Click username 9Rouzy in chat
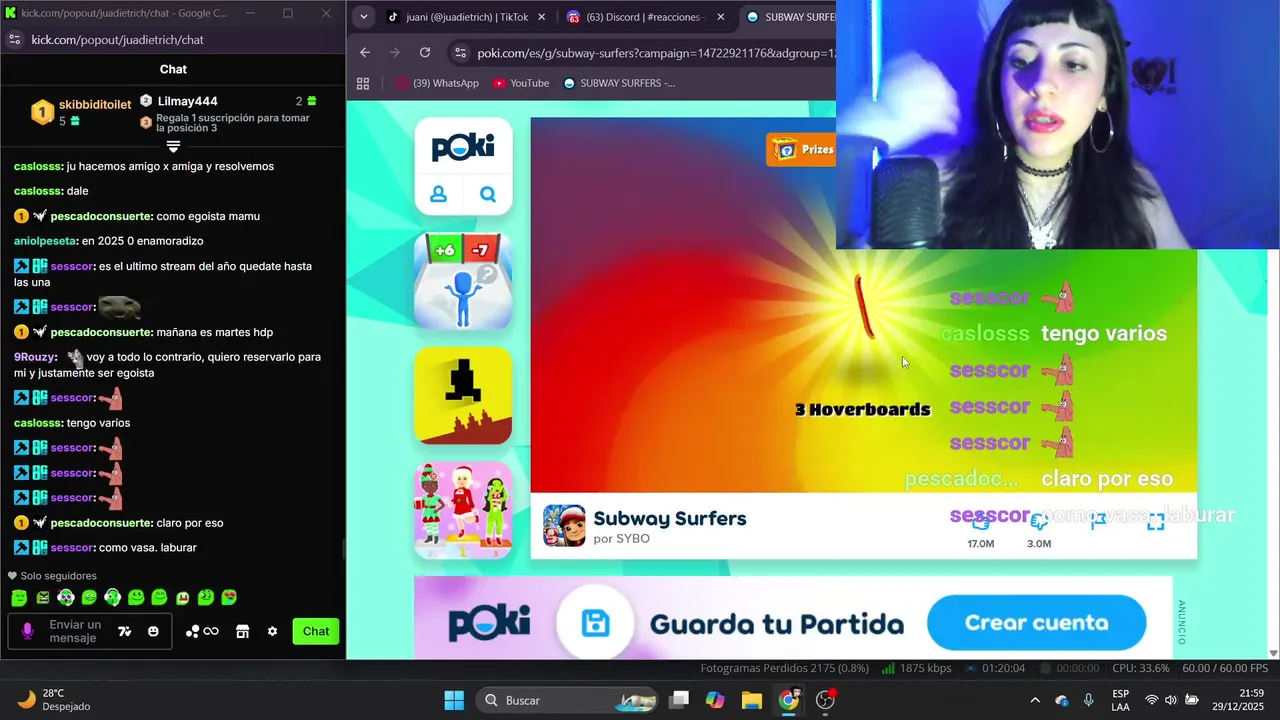Image resolution: width=1280 pixels, height=720 pixels. click(35, 357)
